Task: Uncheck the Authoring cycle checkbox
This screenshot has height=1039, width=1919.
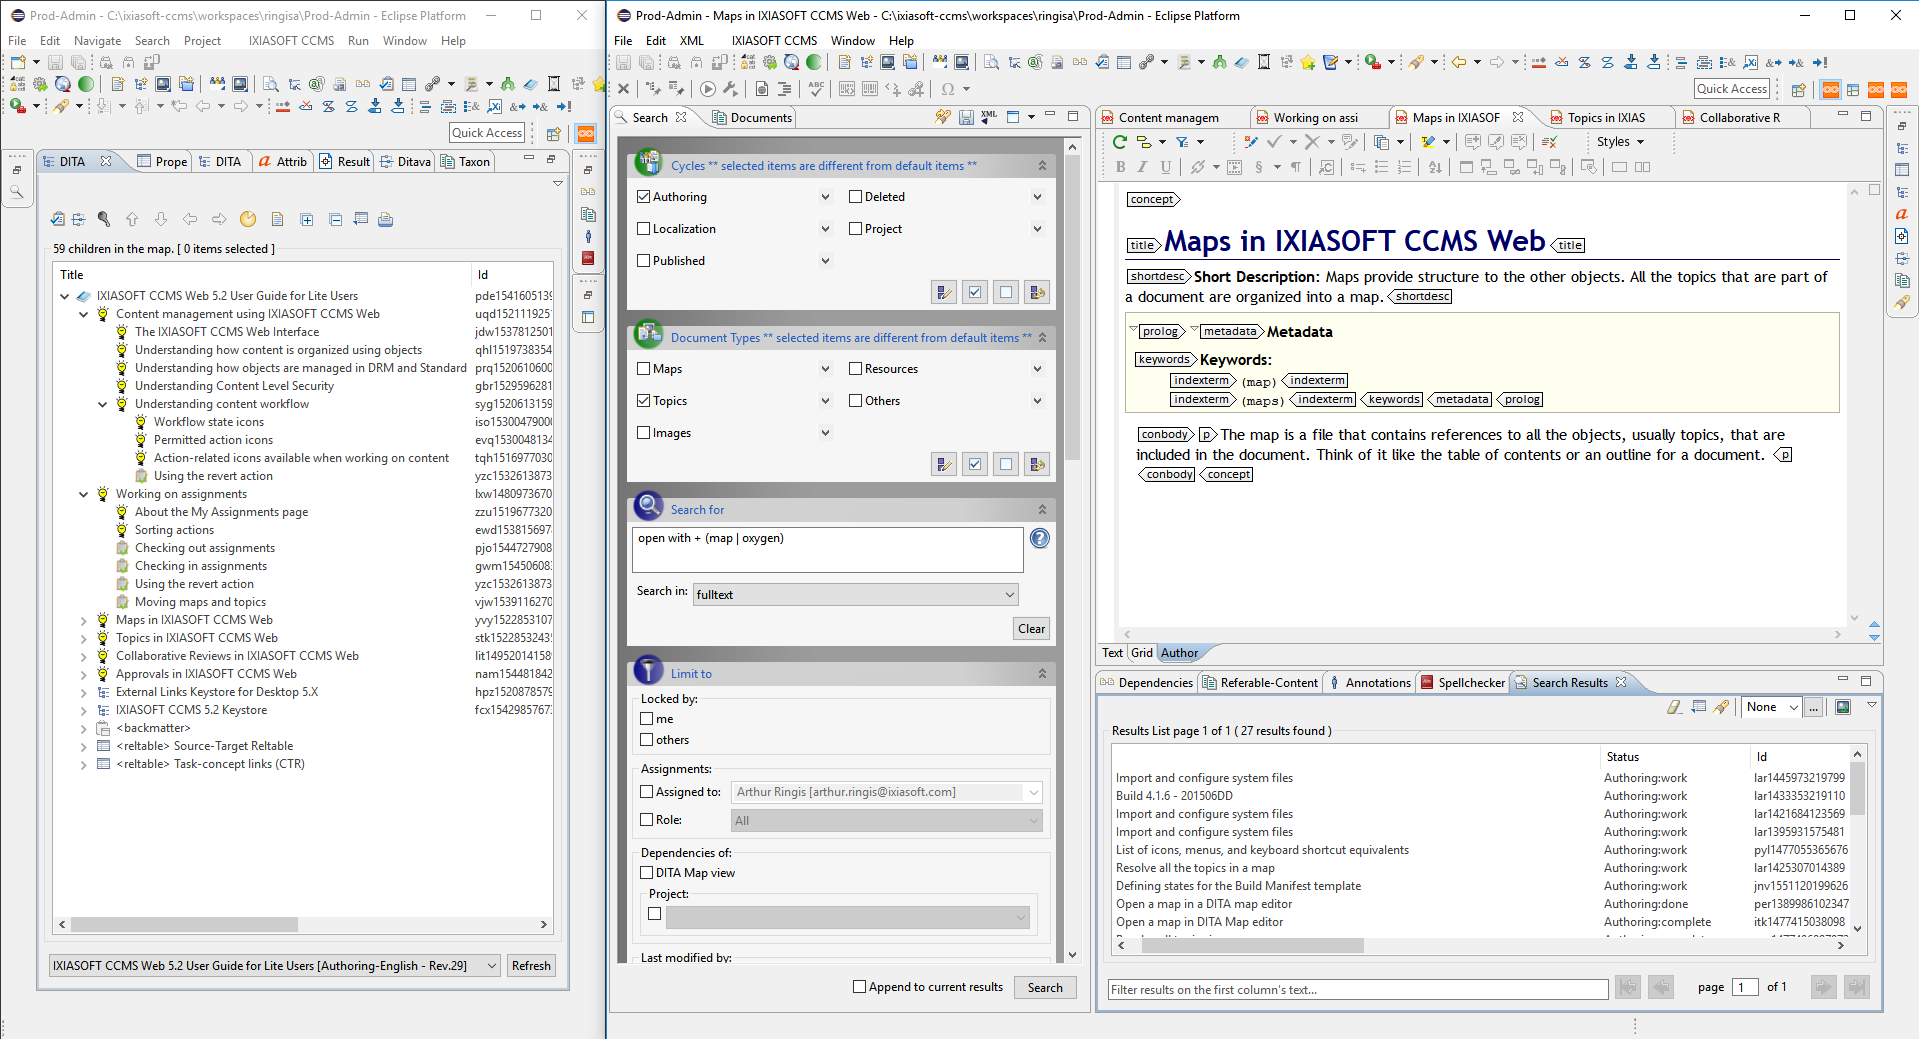Action: click(x=644, y=197)
